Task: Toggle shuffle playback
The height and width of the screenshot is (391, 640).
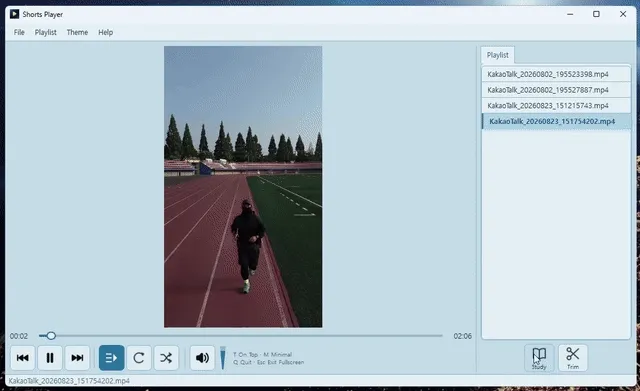Action: pos(166,358)
